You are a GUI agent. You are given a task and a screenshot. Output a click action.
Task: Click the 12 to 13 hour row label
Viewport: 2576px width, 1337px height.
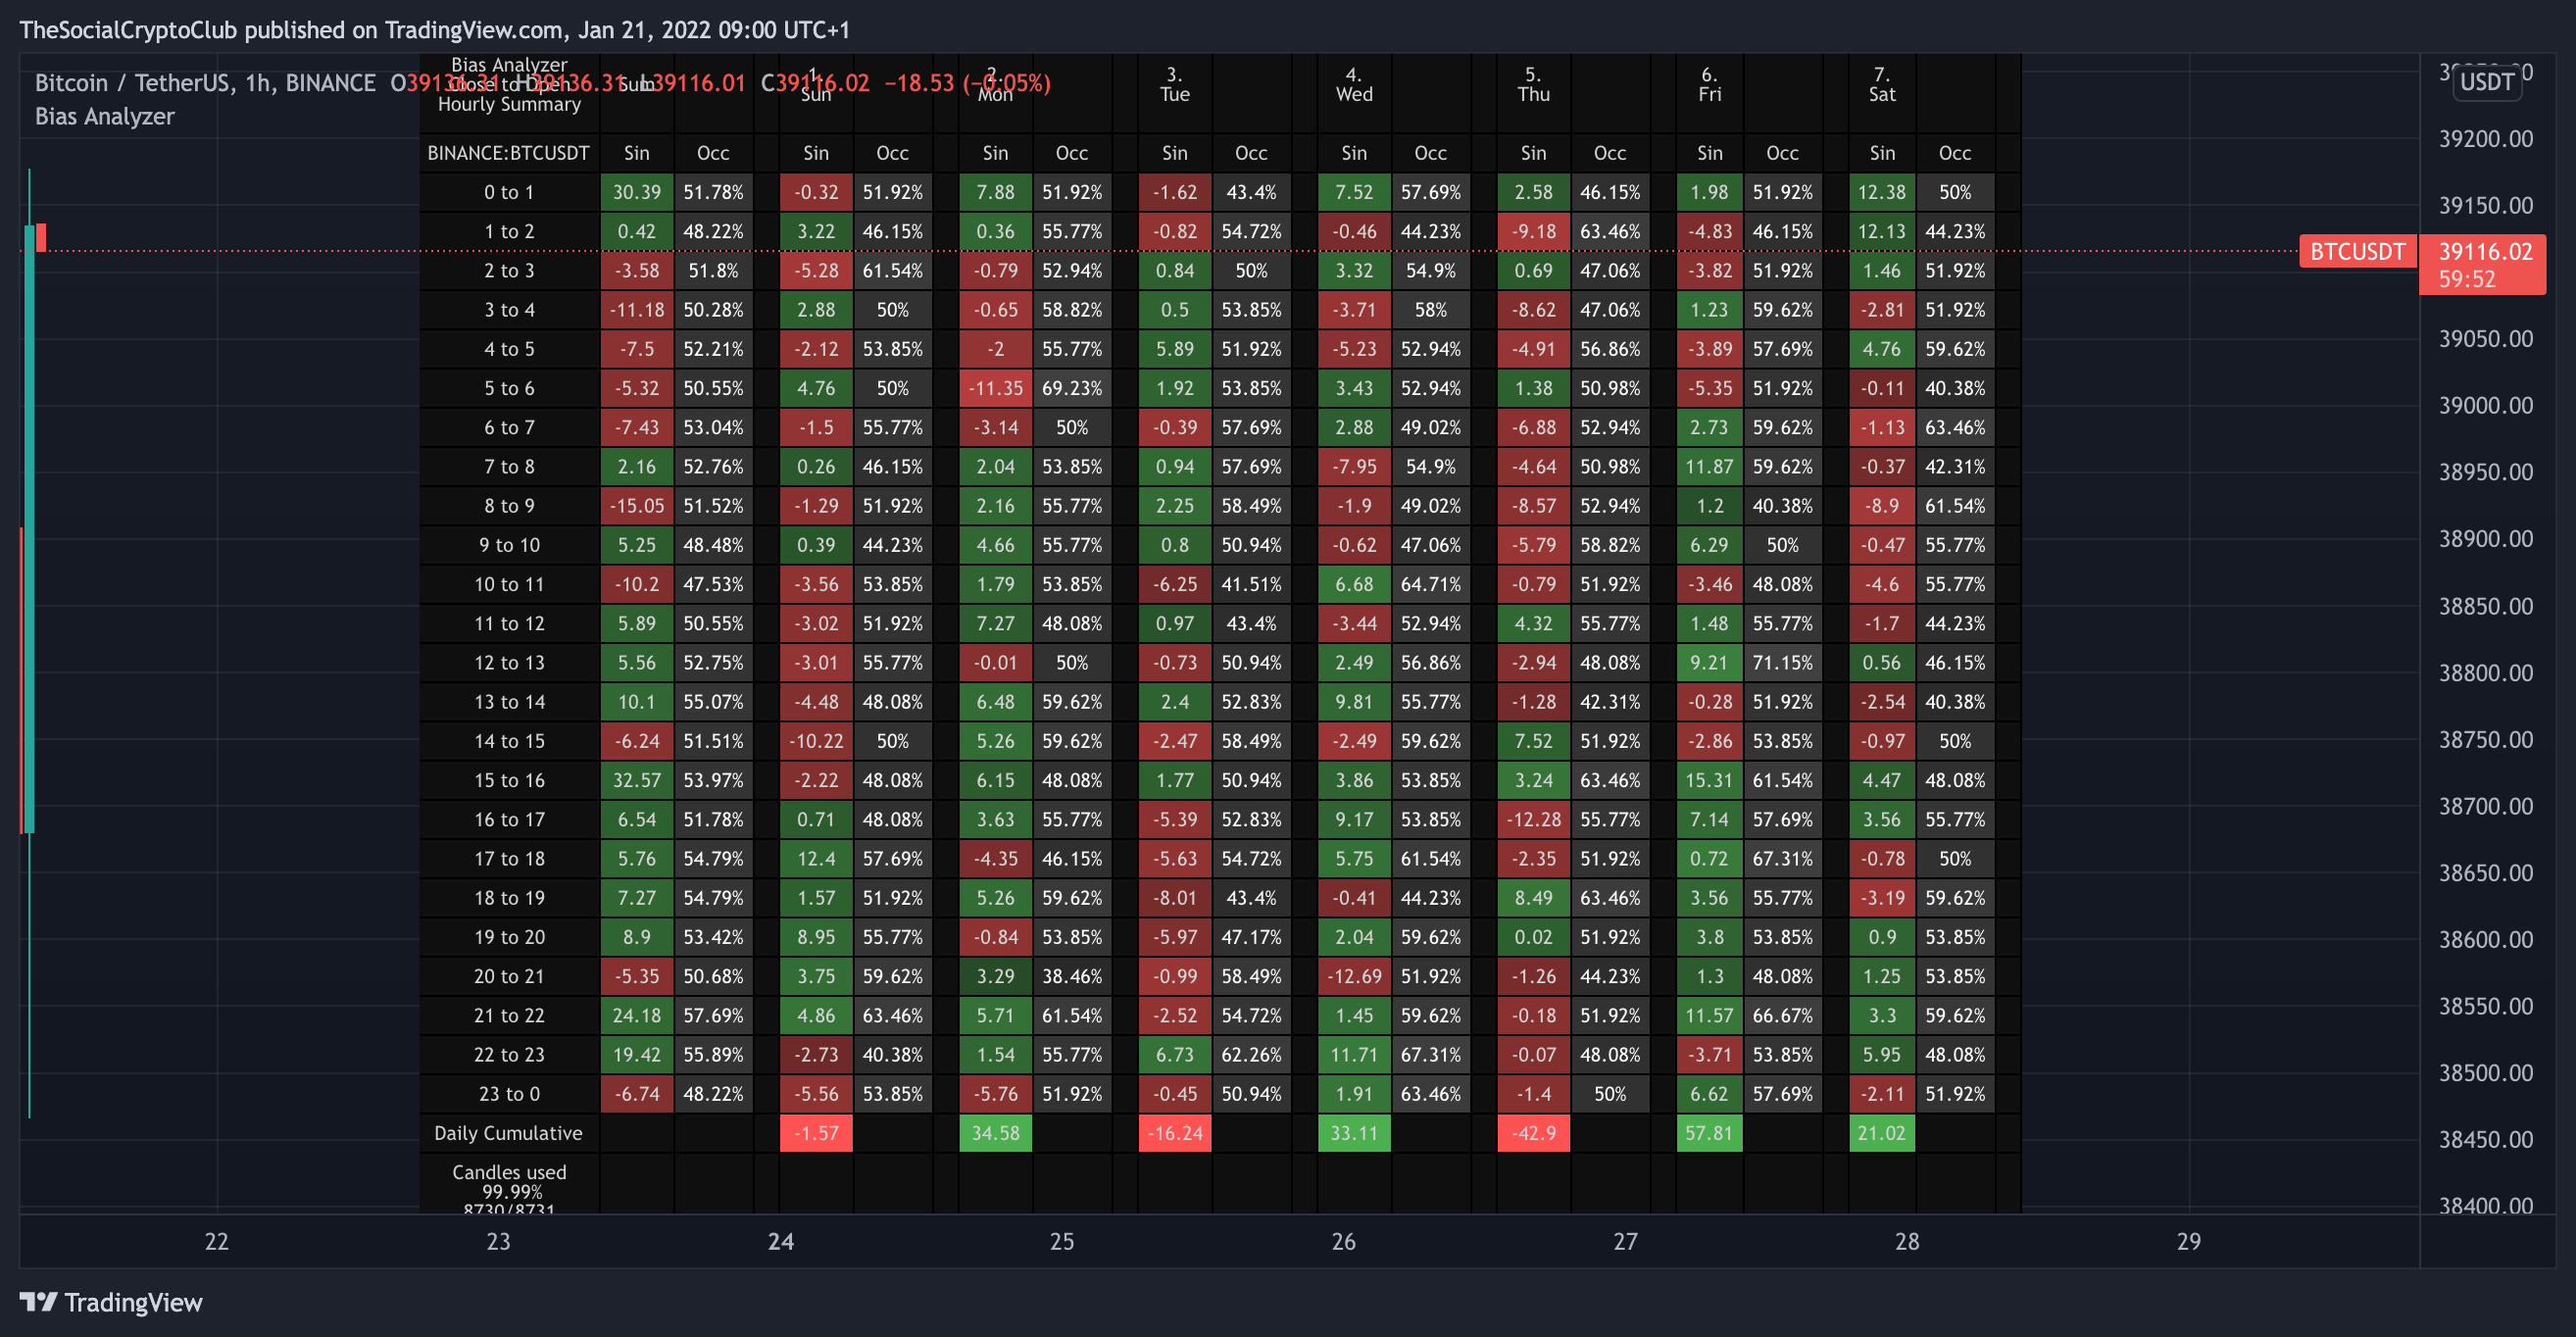[508, 662]
